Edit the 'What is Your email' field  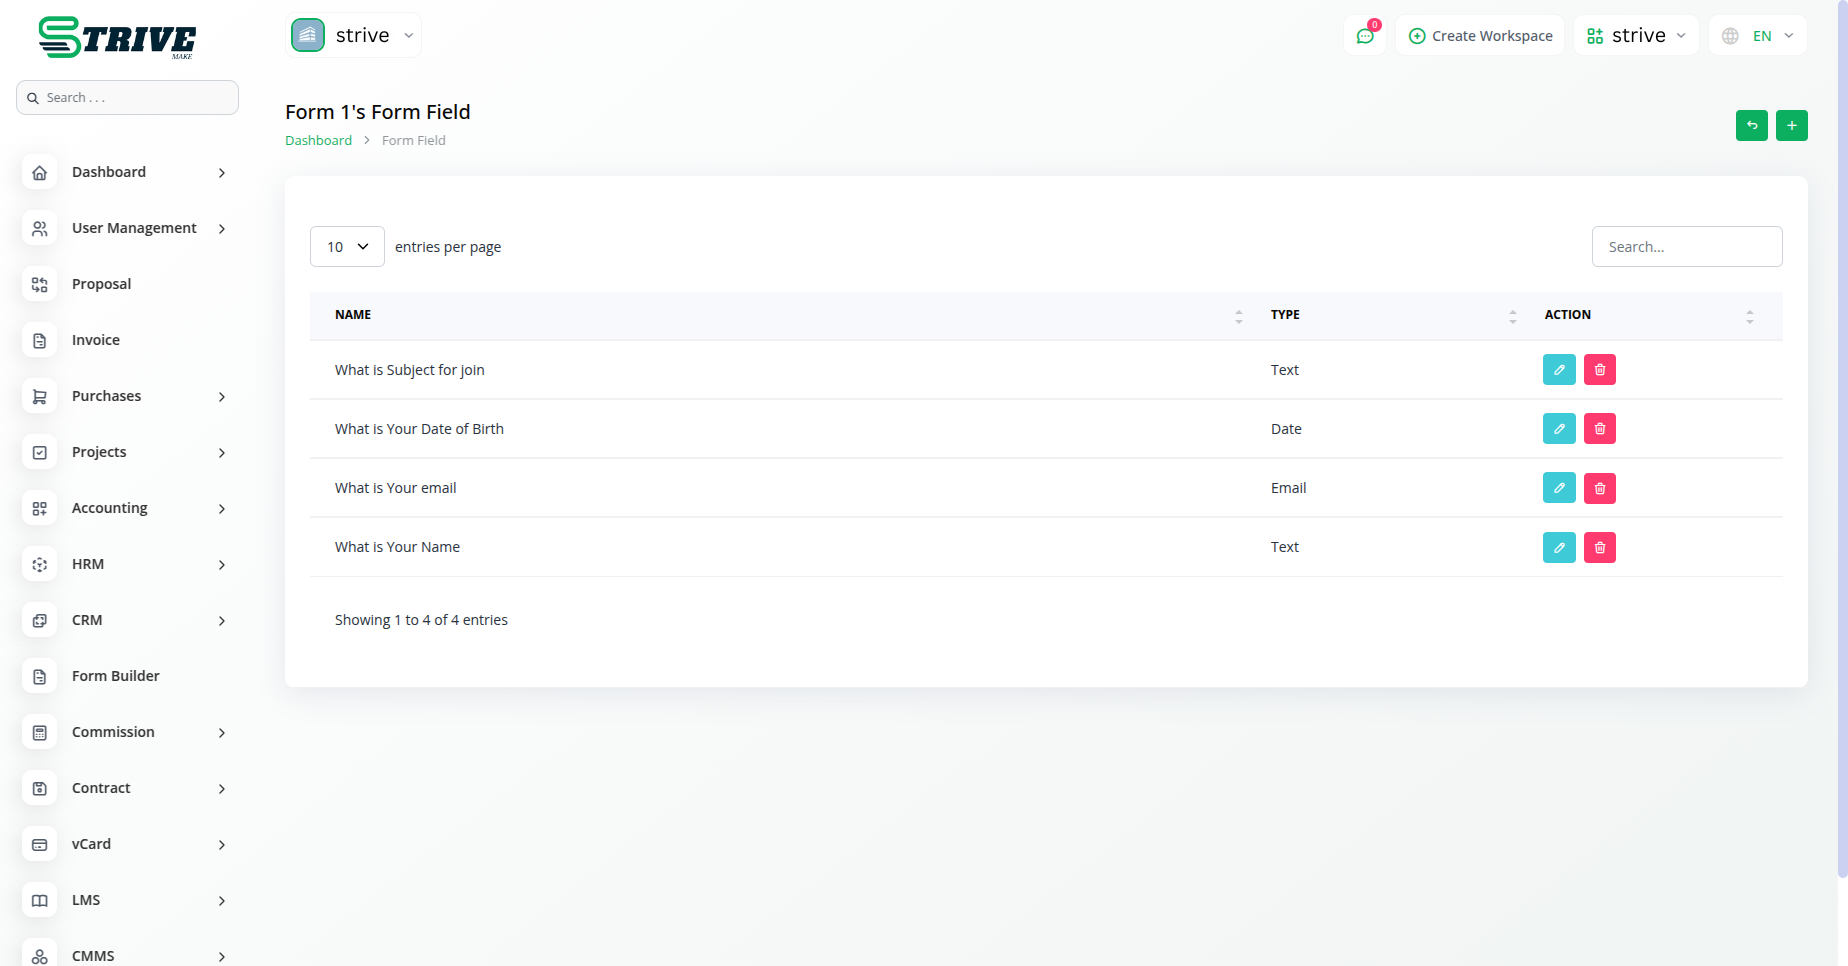point(1558,488)
